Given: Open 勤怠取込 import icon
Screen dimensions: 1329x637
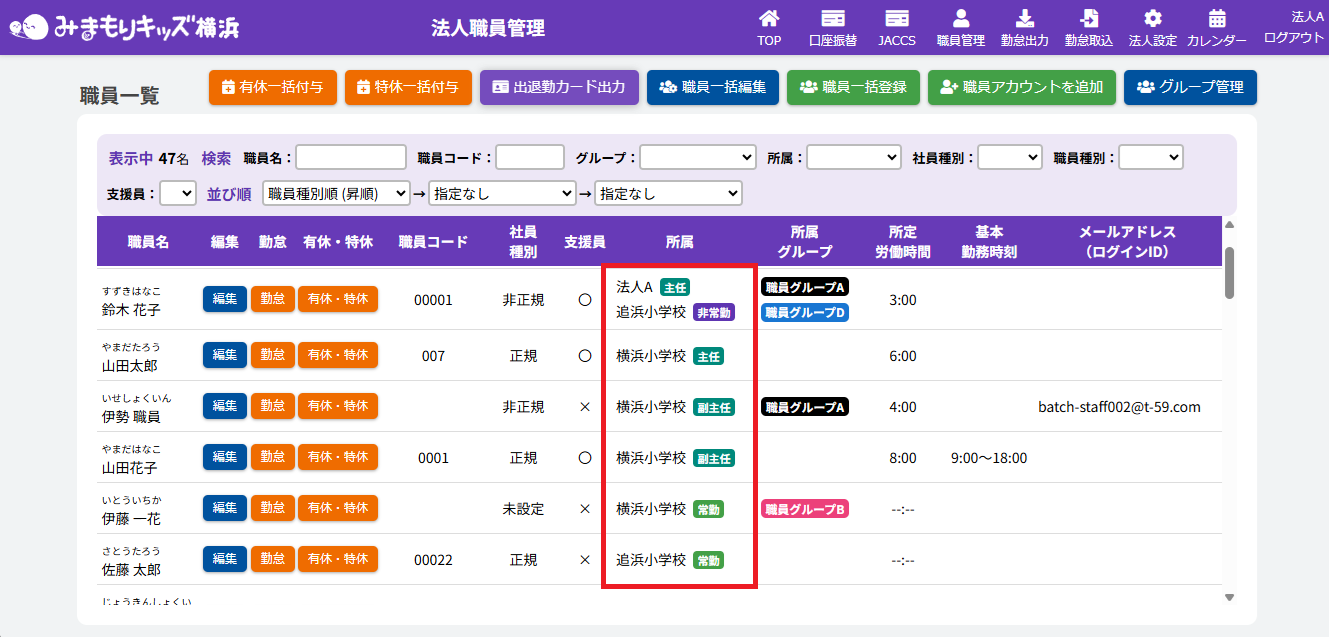Looking at the screenshot, I should tap(1089, 28).
